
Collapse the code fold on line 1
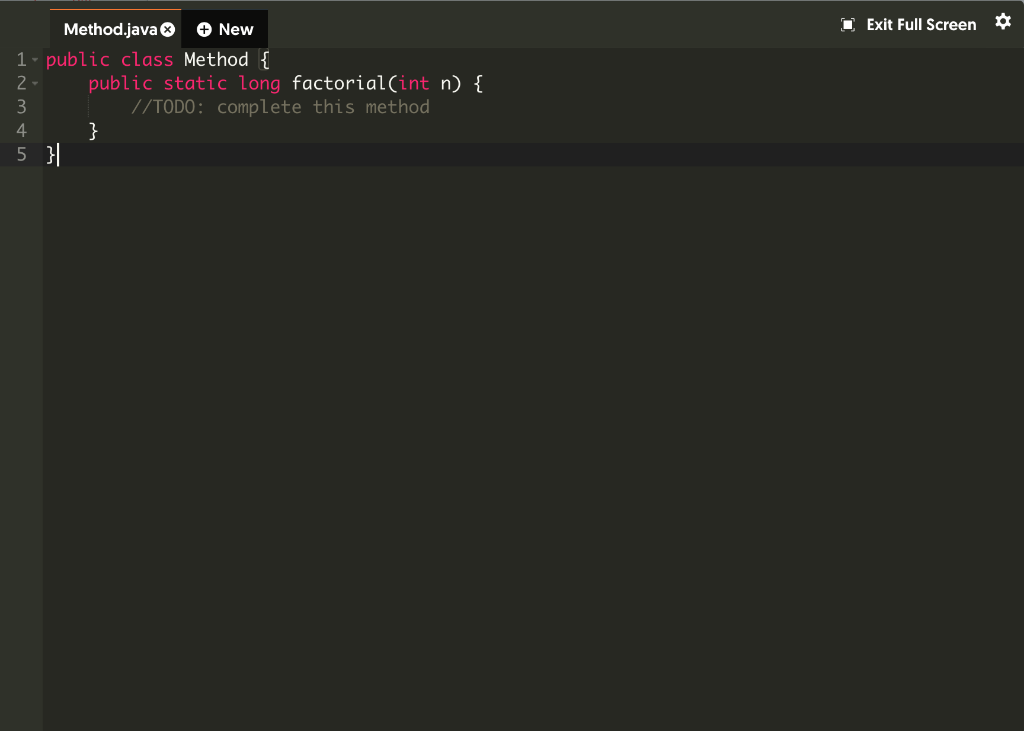point(35,59)
